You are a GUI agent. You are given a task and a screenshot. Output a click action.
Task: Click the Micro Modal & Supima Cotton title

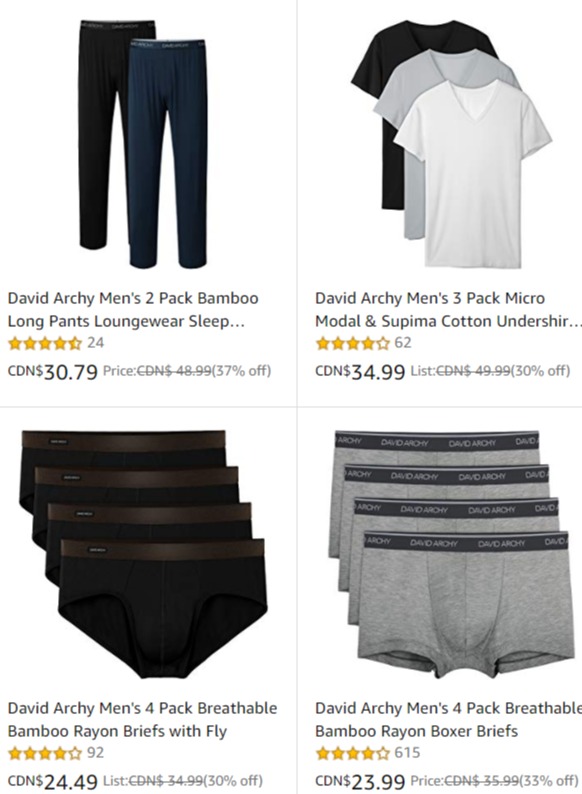448,309
